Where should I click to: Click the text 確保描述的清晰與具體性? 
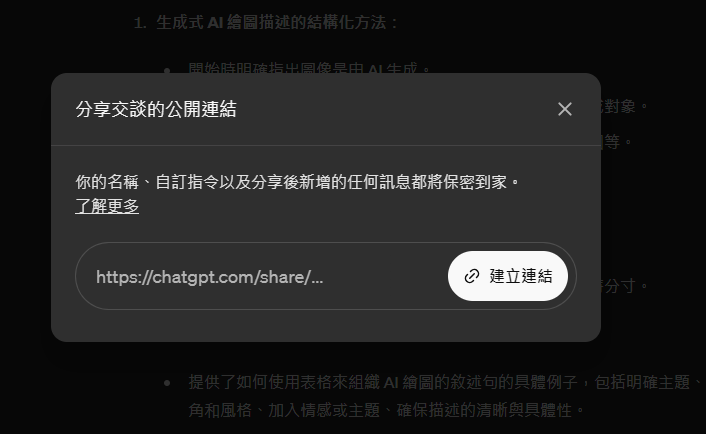point(486,410)
